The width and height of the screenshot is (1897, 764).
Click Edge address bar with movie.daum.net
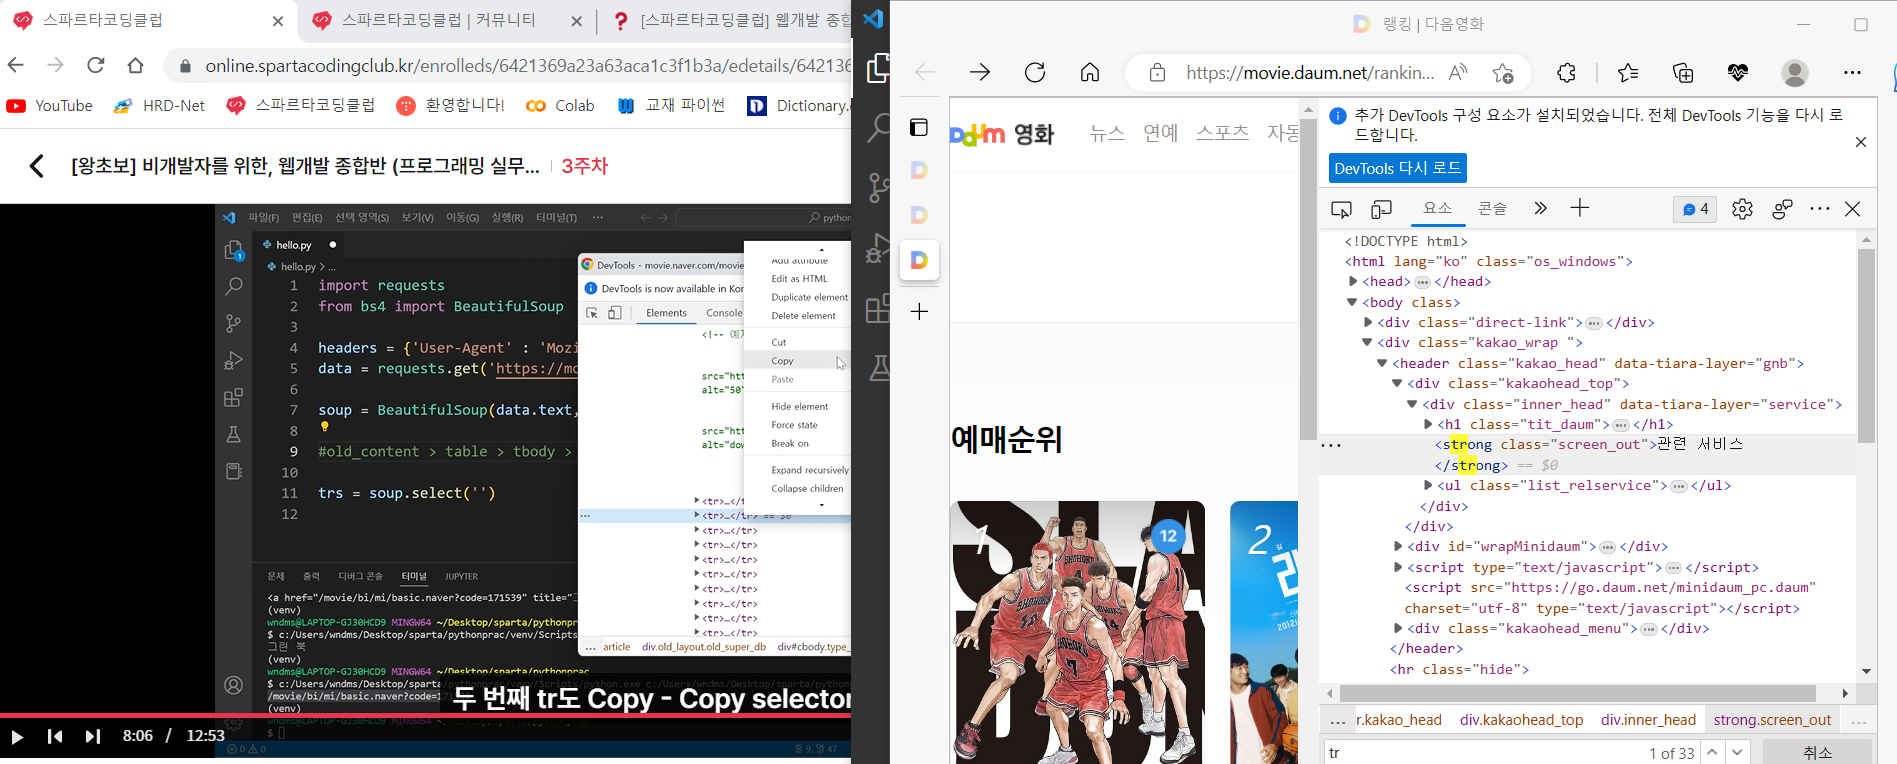pos(1309,72)
